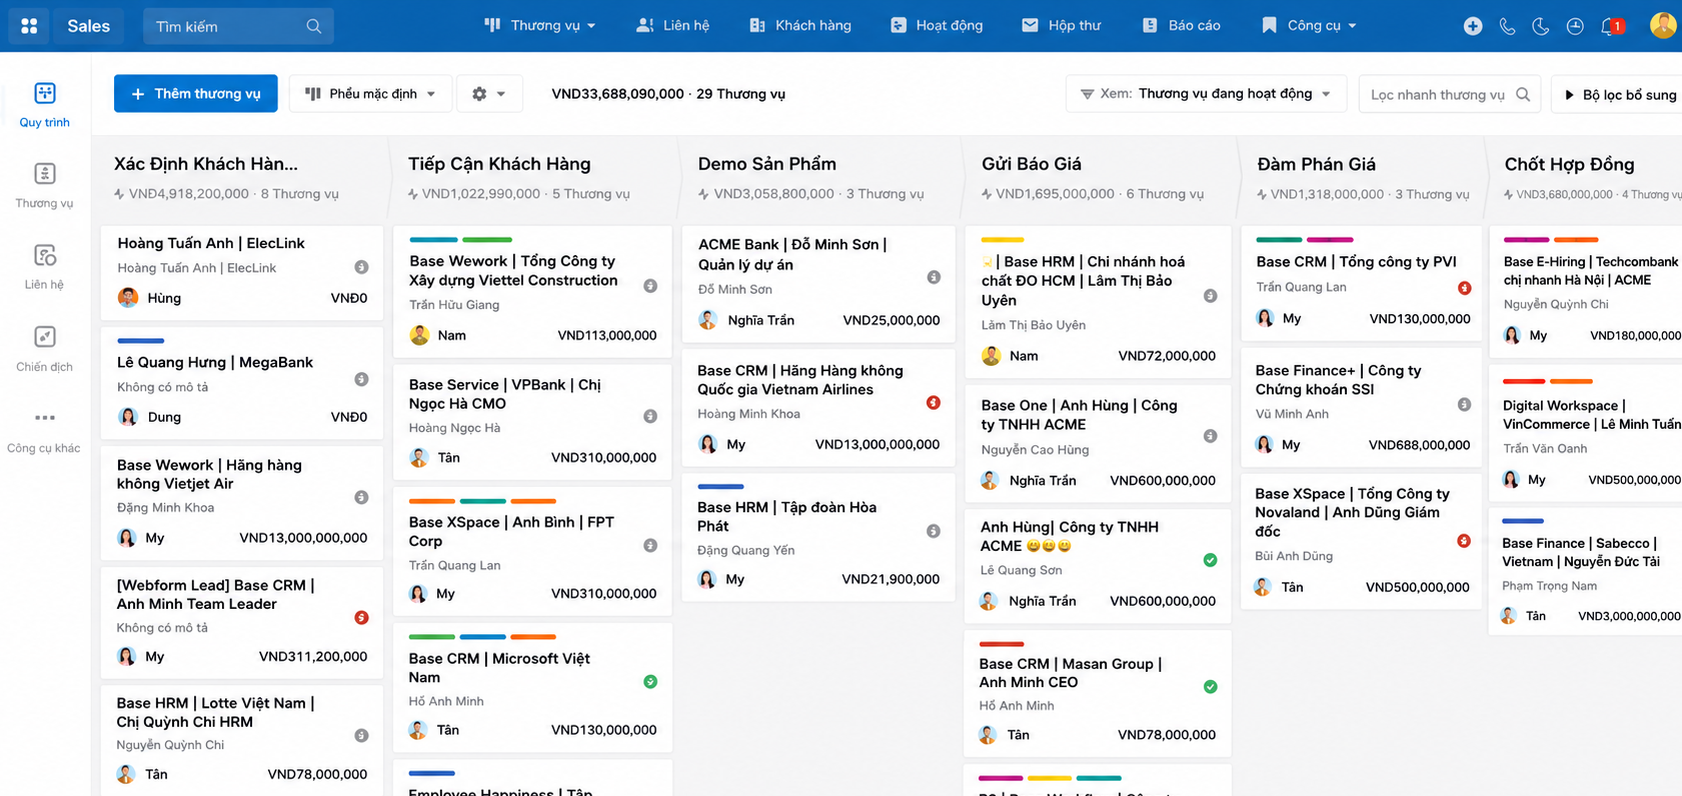1682x796 pixels.
Task: Open notifications bell icon
Action: [x=1610, y=26]
